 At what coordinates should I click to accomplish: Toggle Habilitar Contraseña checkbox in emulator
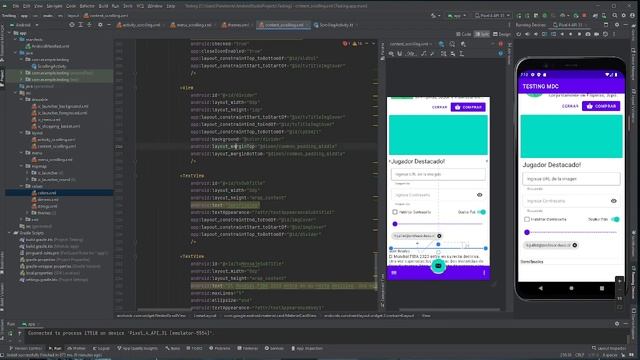[x=527, y=219]
